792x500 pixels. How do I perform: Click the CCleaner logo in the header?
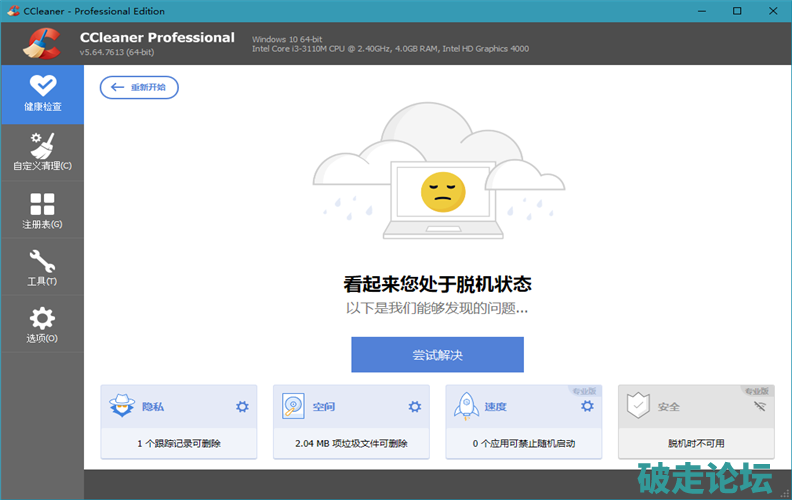pyautogui.click(x=41, y=41)
